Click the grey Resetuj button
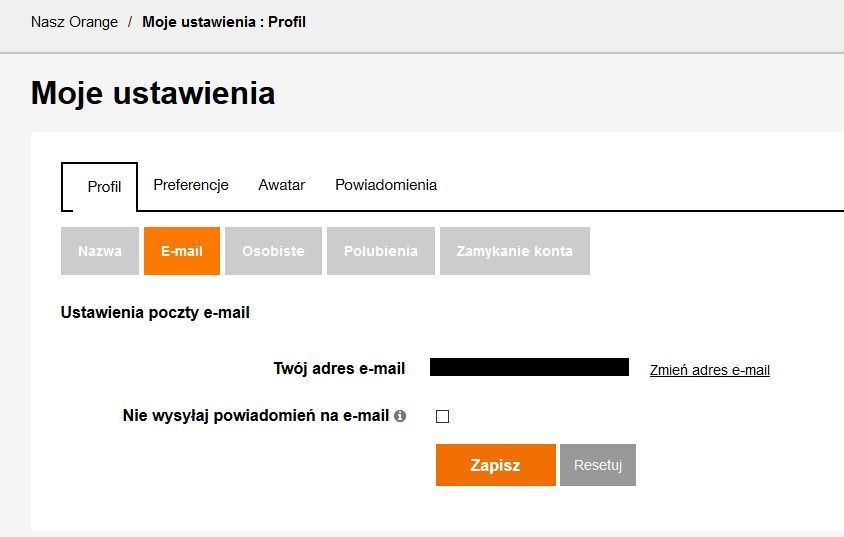This screenshot has height=537, width=844. click(598, 465)
